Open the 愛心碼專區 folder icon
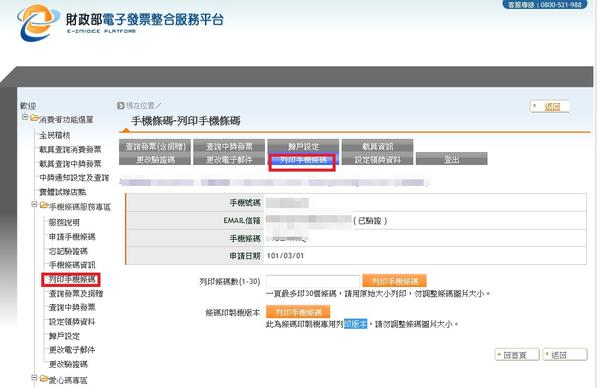This screenshot has width=600, height=388. [x=44, y=379]
